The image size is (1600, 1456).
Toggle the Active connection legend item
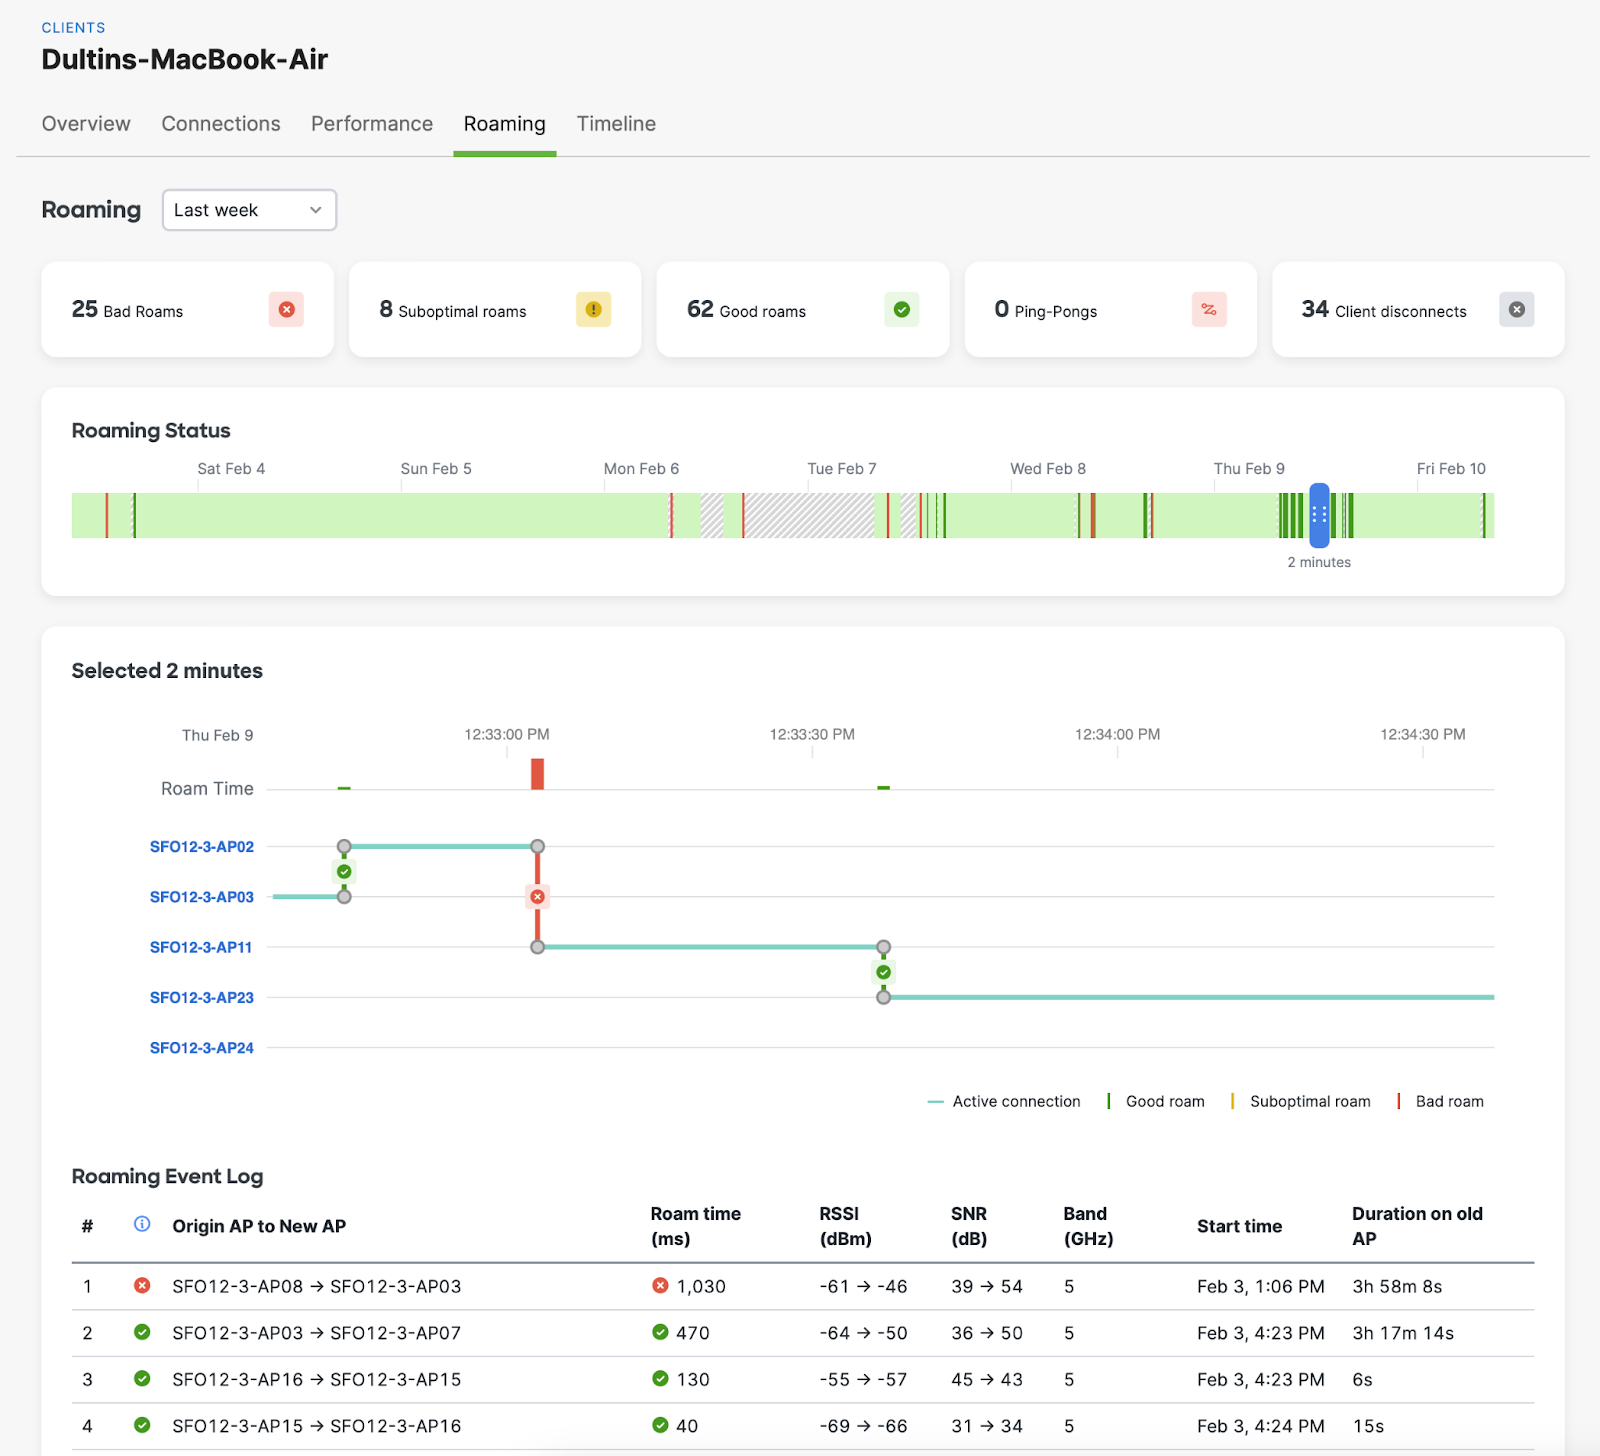point(1003,1101)
